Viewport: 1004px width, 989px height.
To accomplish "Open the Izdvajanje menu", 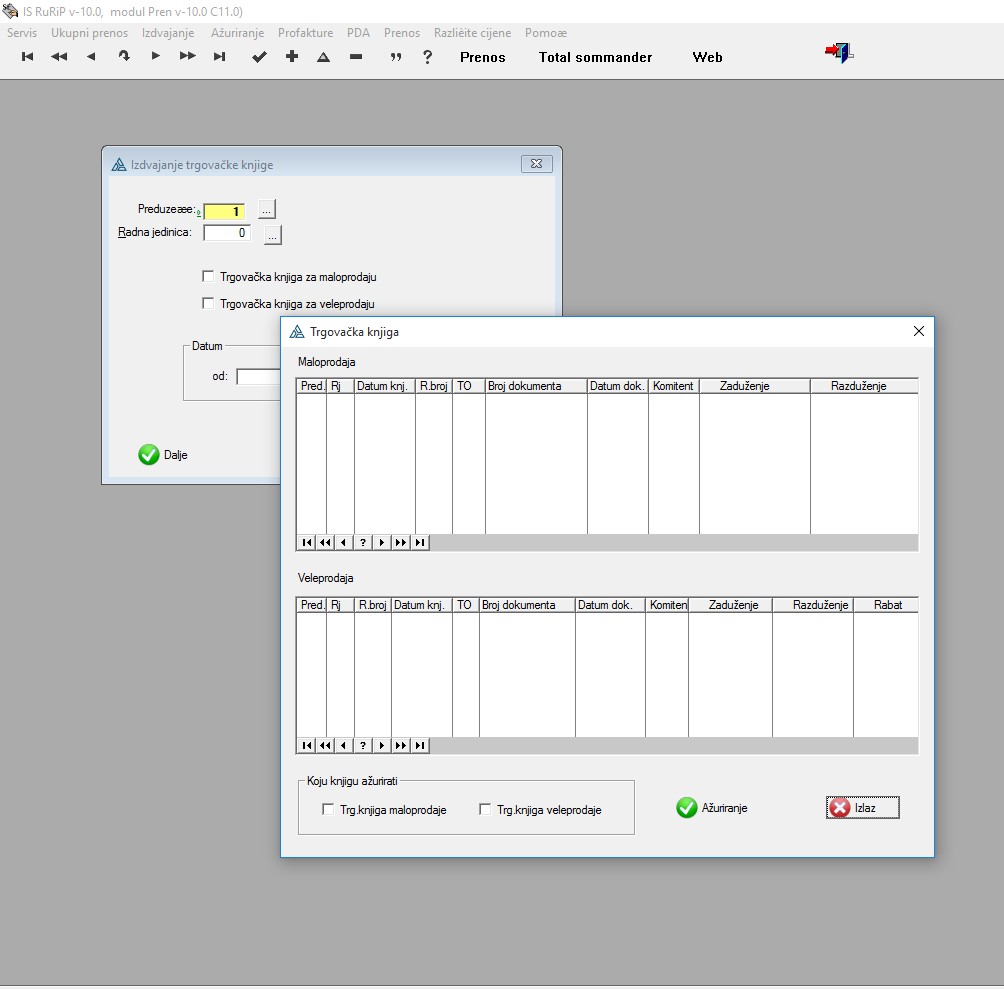I will 169,33.
